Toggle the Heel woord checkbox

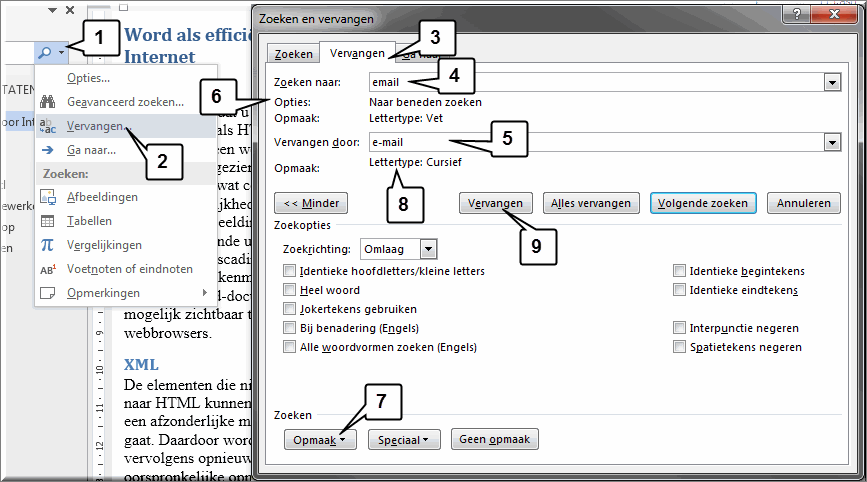[289, 290]
